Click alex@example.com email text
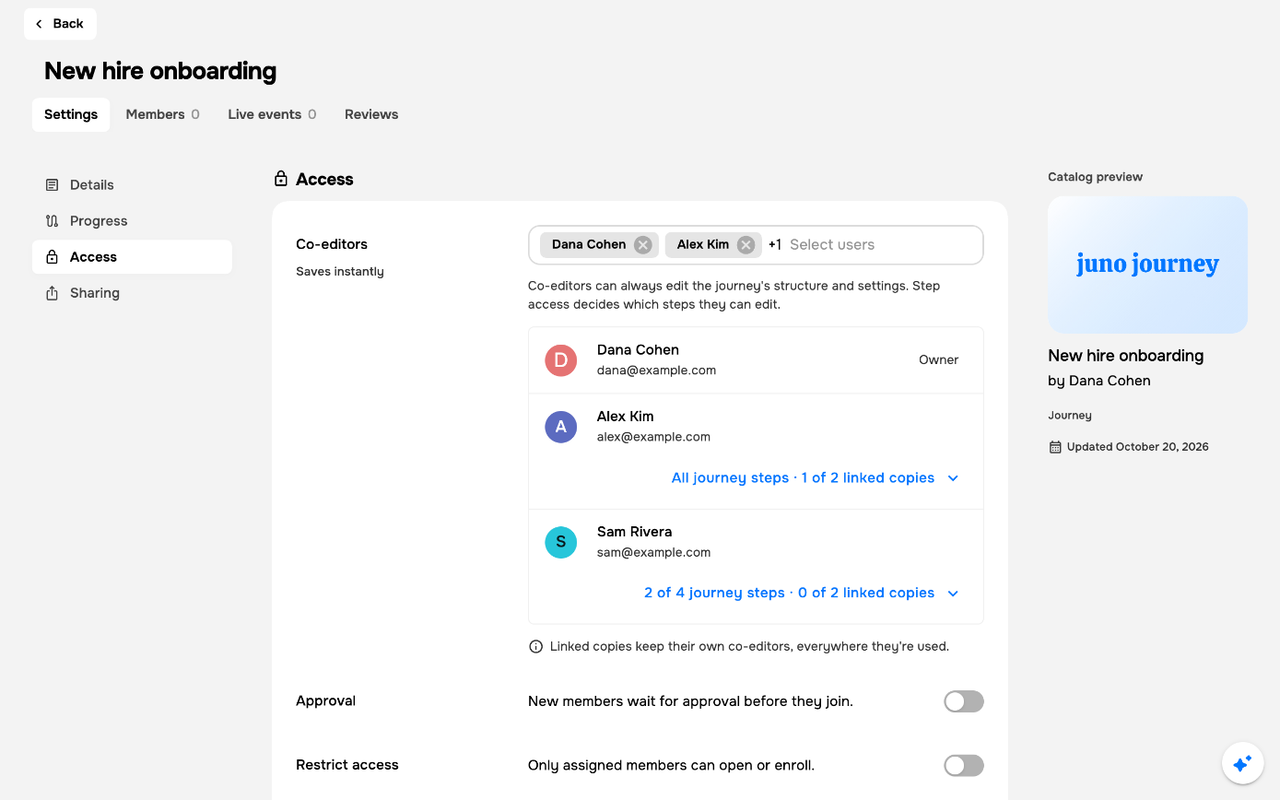The width and height of the screenshot is (1280, 800). click(x=654, y=437)
